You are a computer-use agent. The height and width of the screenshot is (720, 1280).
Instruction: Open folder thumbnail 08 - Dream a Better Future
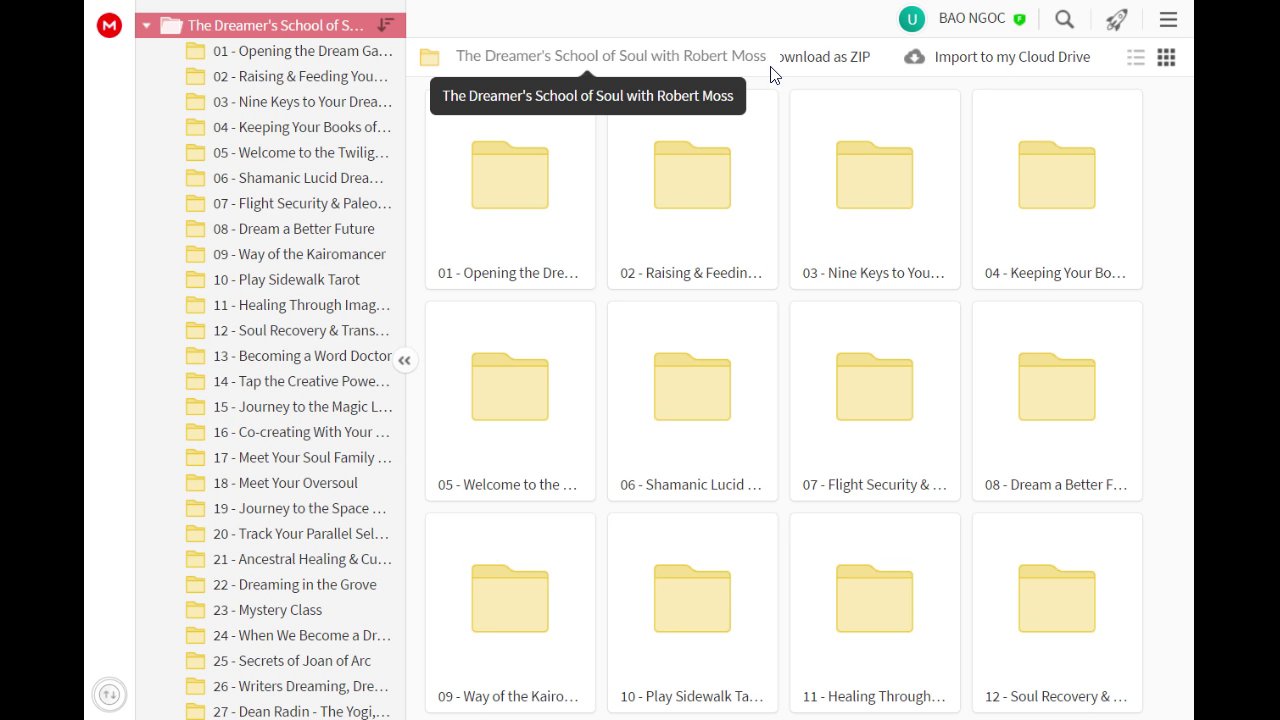click(1057, 401)
